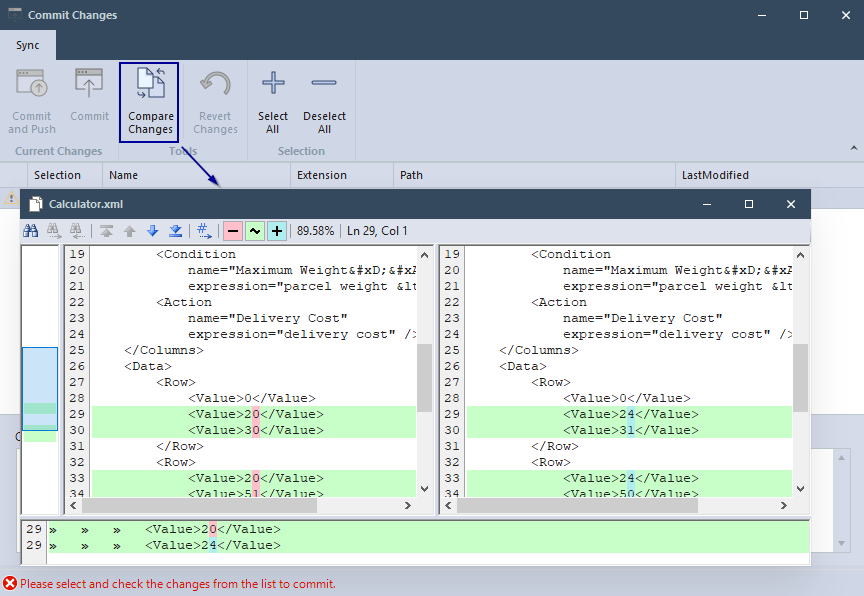Click the warning icon in the changes list
864x596 pixels.
[x=11, y=197]
